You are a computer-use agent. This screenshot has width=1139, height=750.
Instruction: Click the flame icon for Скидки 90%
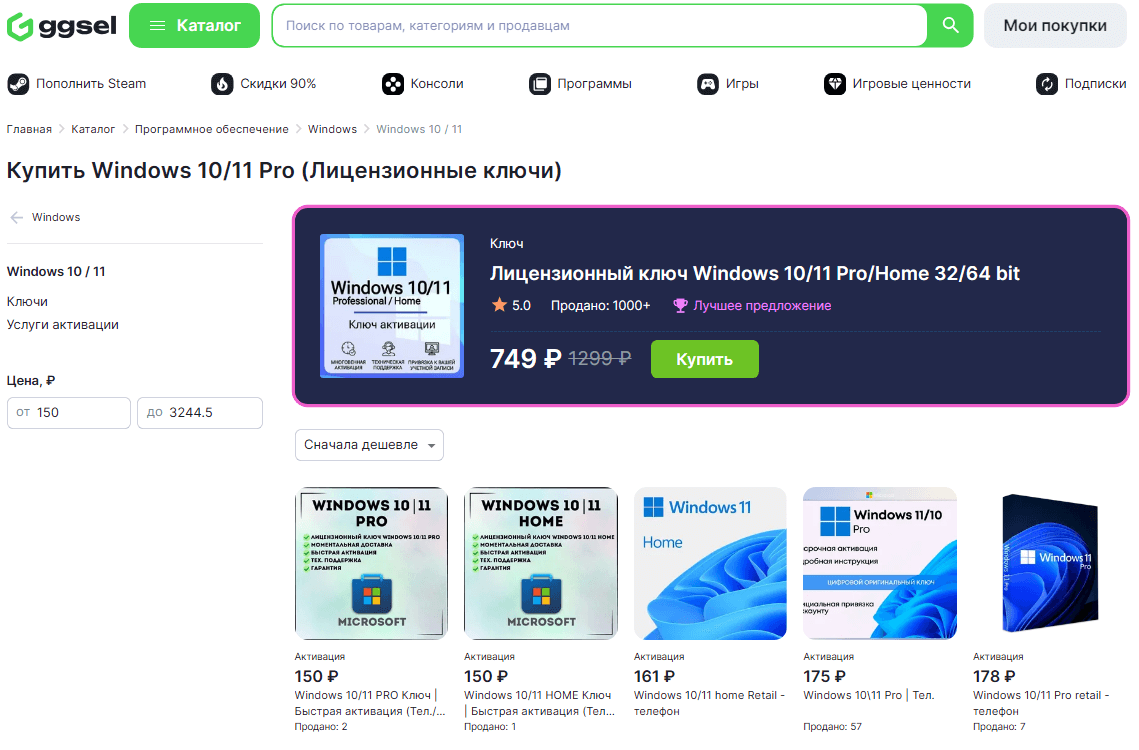(x=222, y=84)
